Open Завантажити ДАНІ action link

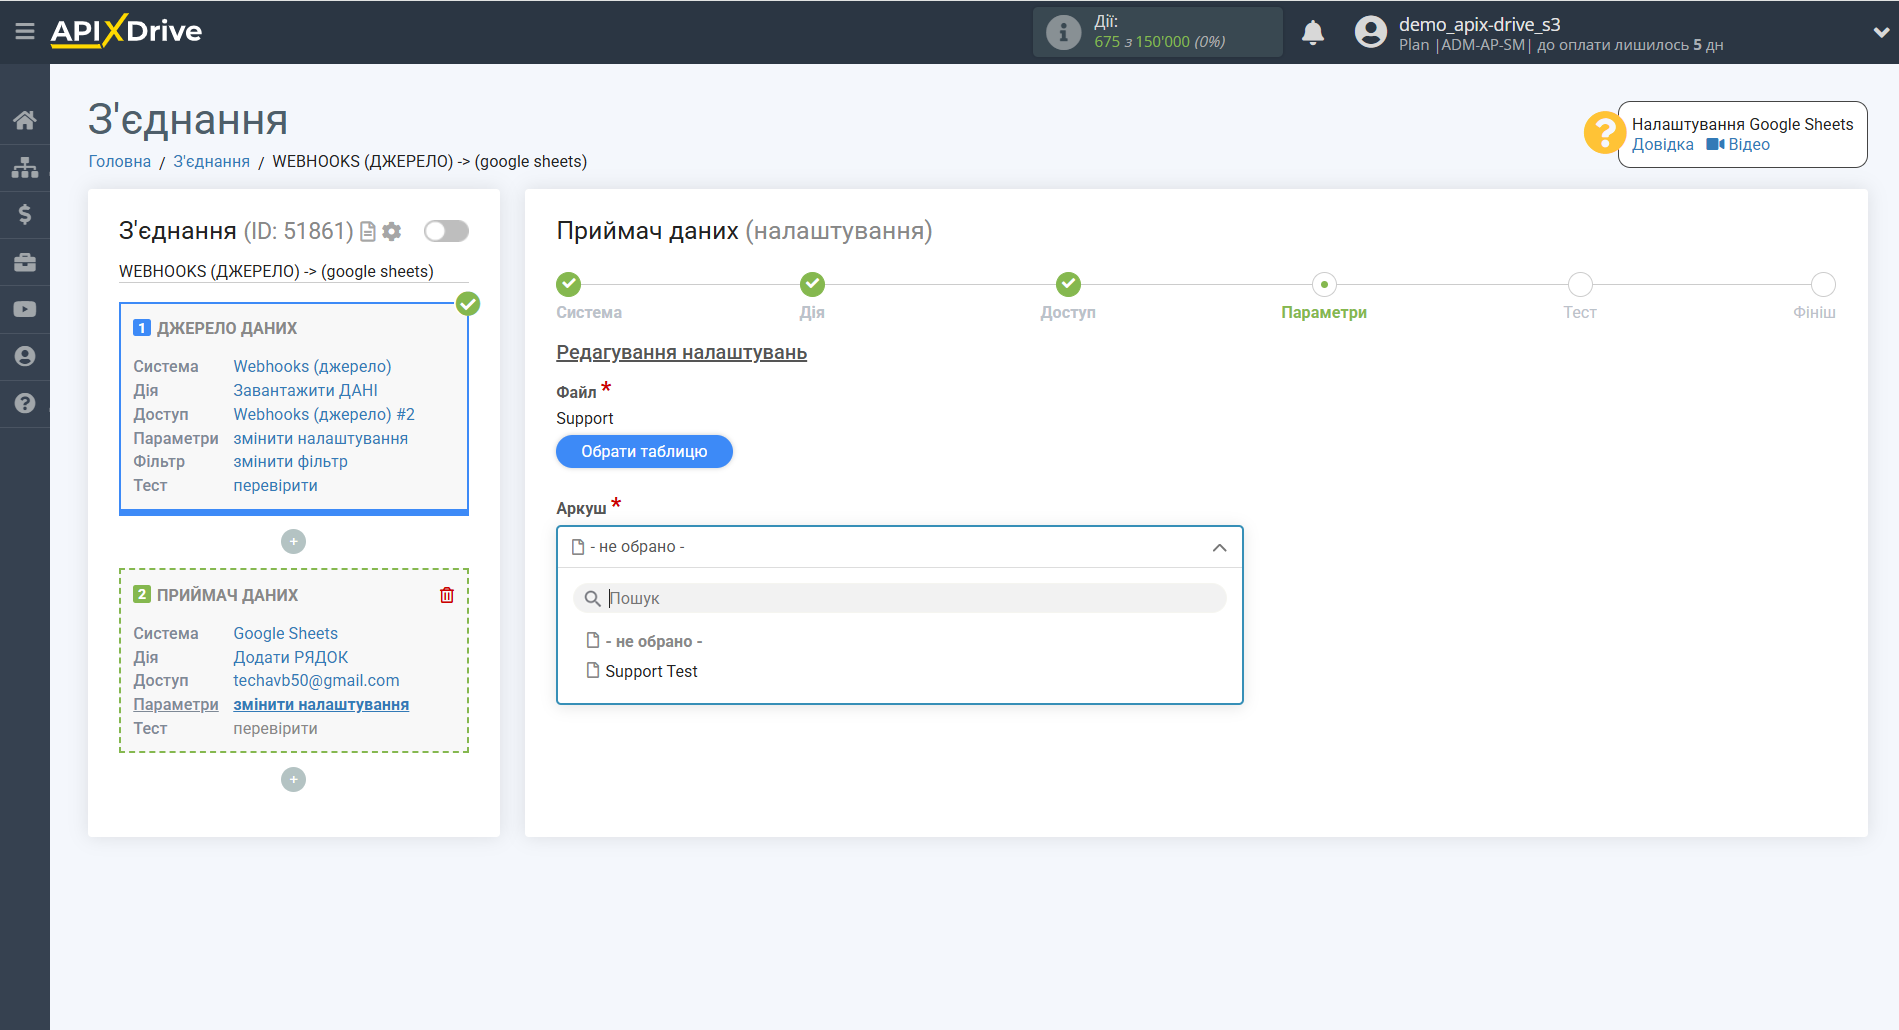coord(305,390)
